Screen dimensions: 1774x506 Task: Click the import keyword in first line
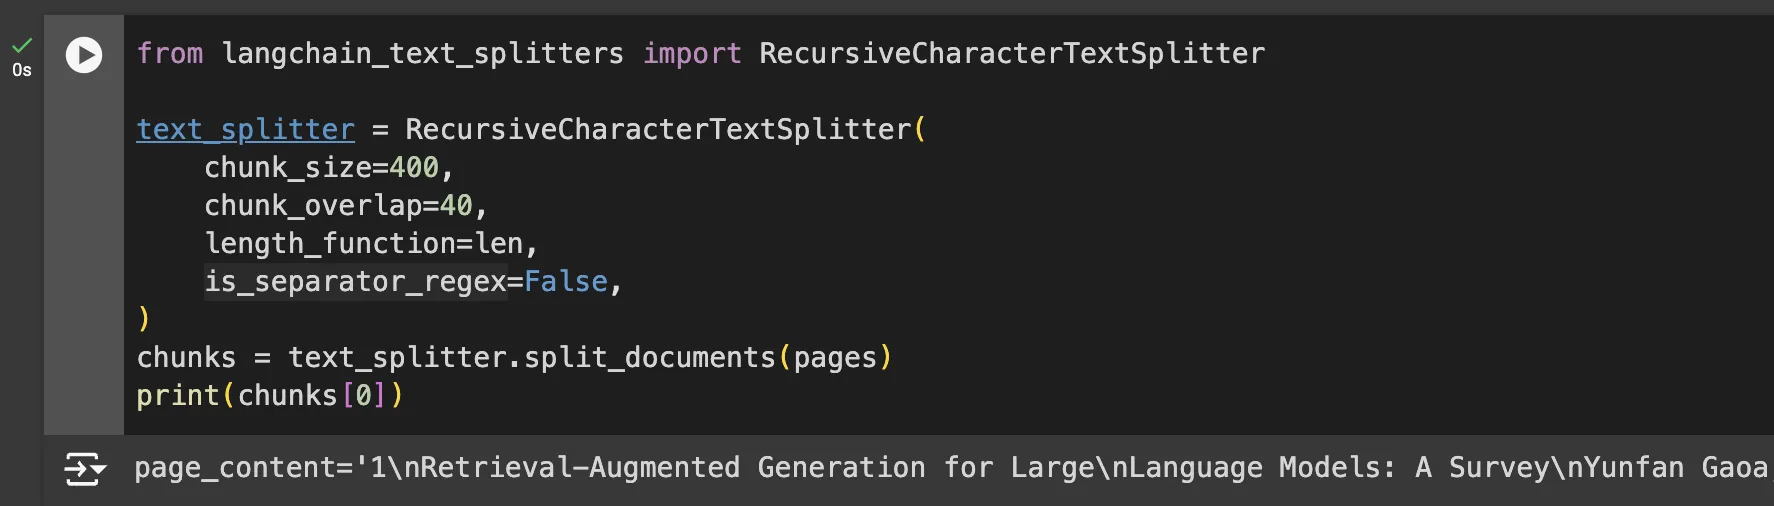point(692,53)
